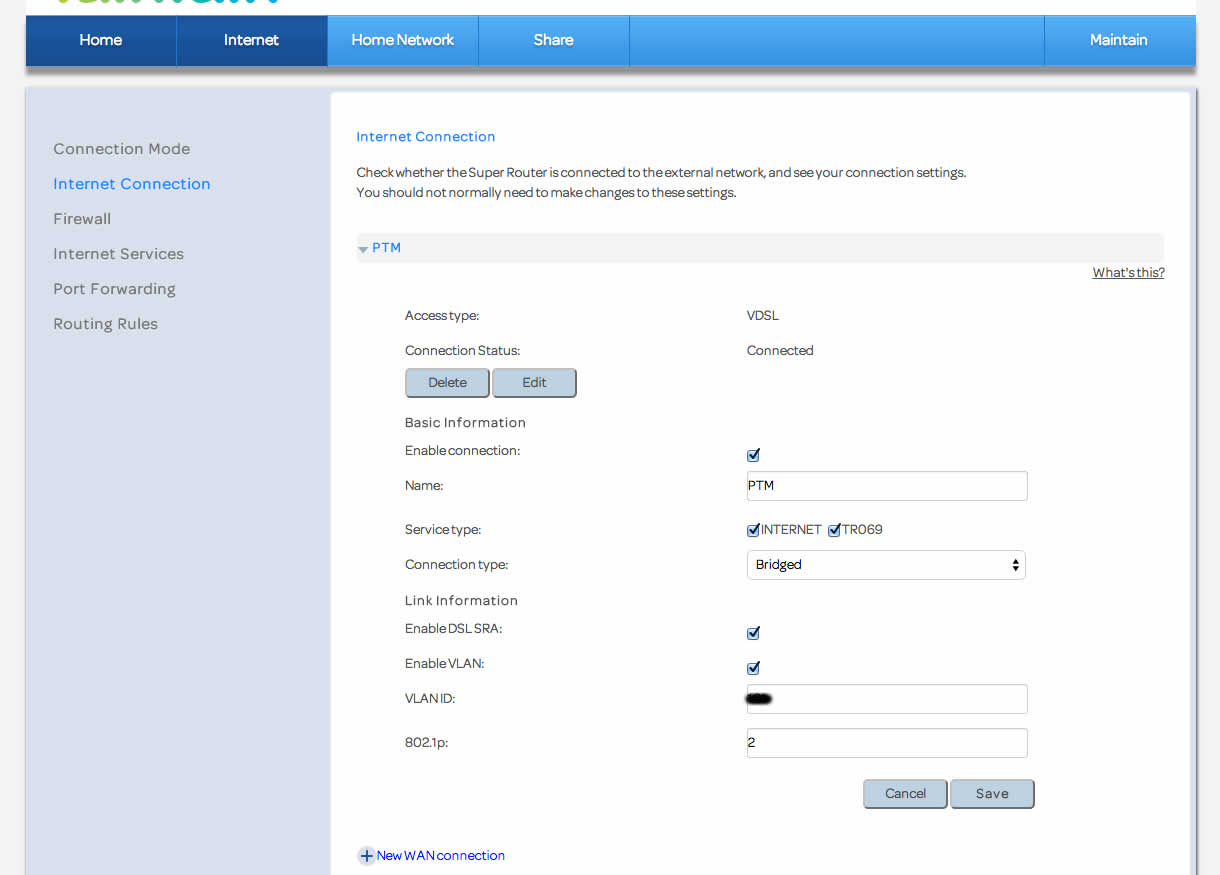Click the Edit button
The height and width of the screenshot is (875, 1220).
pos(534,383)
